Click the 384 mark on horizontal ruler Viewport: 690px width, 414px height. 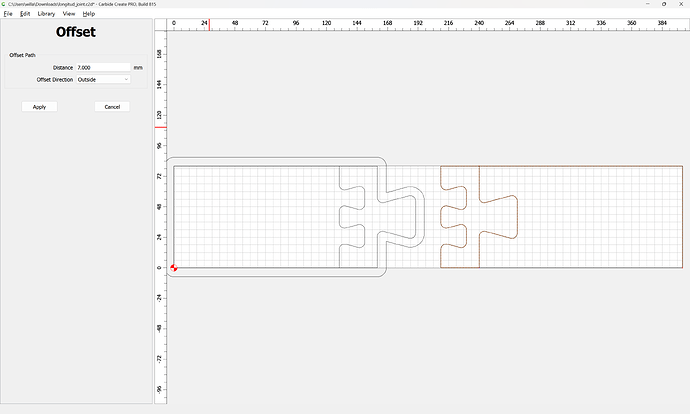(662, 23)
